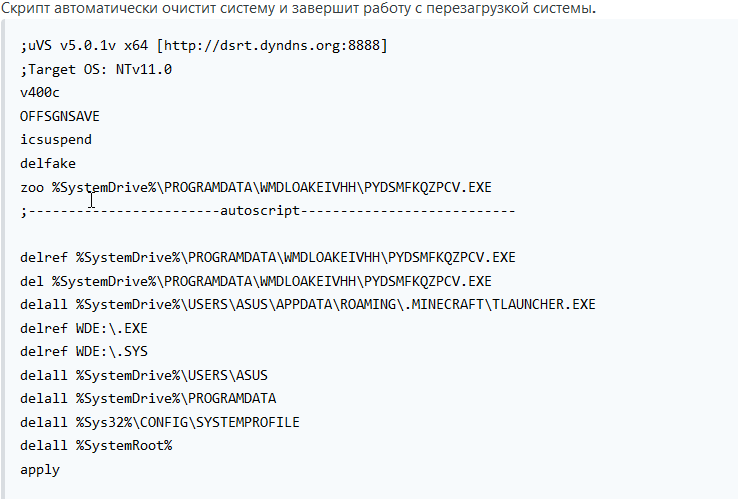
Task: Click the Target OS NTv11.0 line
Action: coord(96,70)
